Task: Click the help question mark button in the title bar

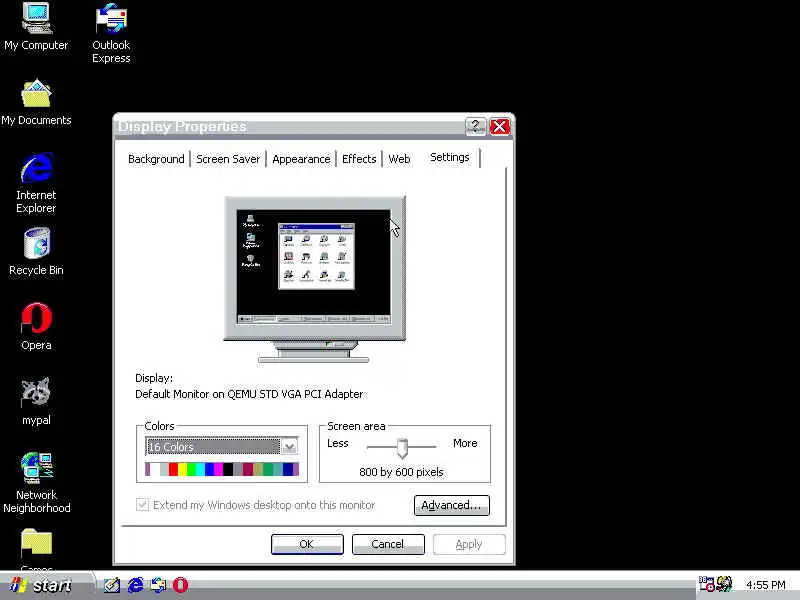Action: click(x=476, y=126)
